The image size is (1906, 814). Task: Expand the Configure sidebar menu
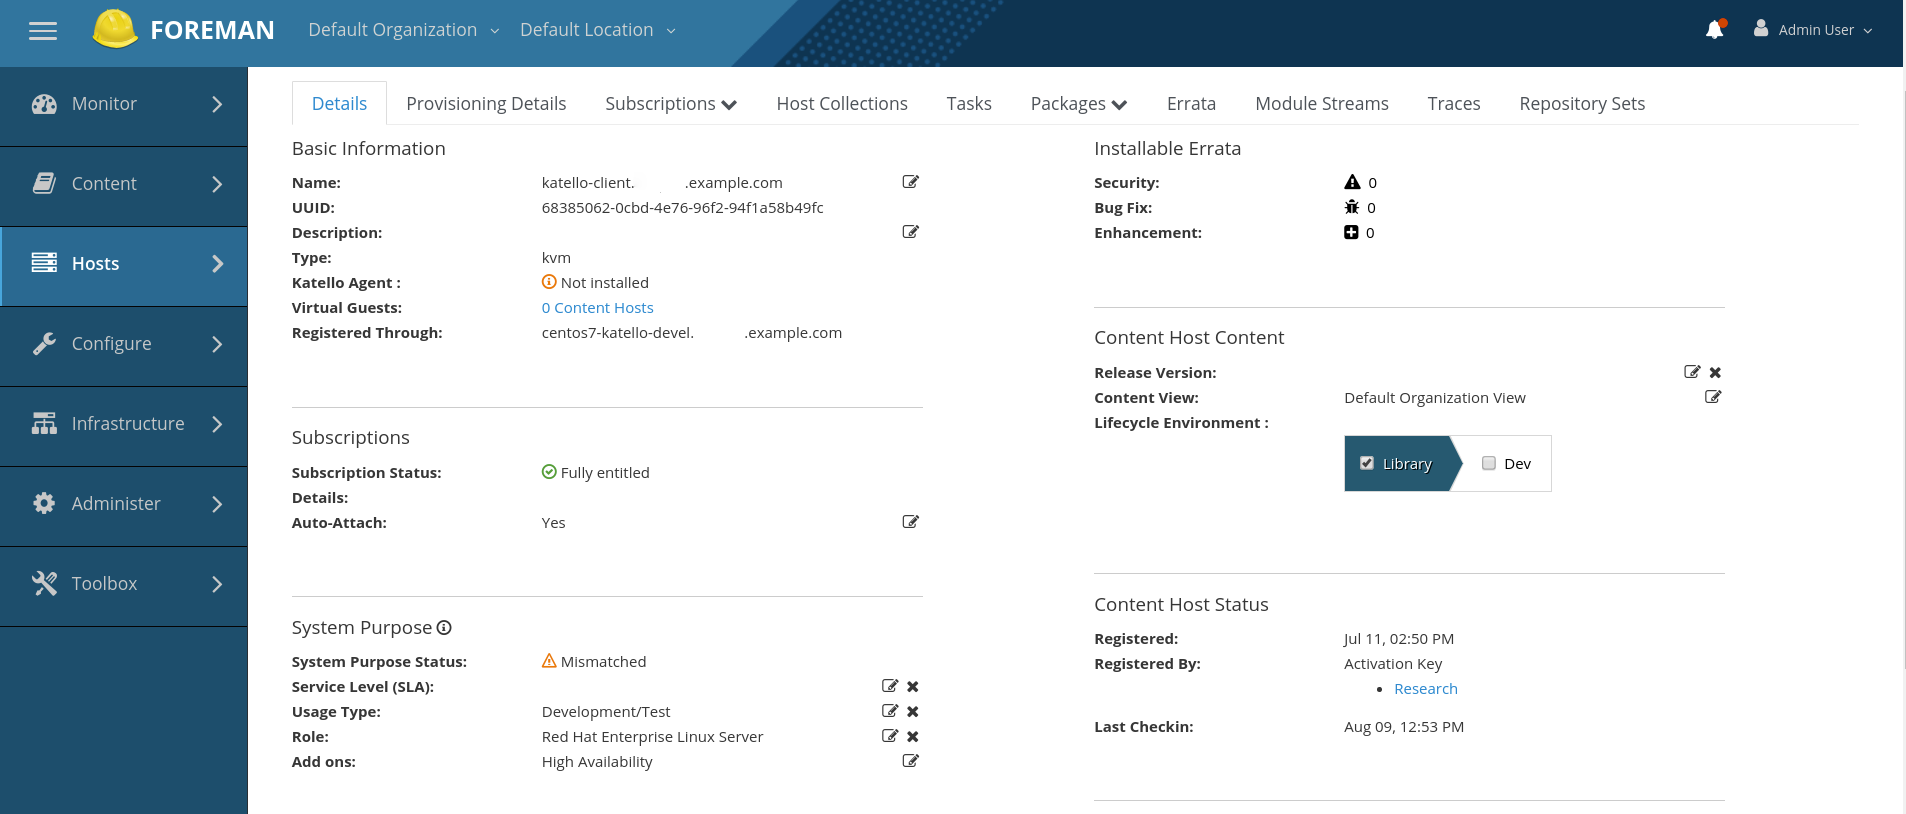click(x=217, y=344)
